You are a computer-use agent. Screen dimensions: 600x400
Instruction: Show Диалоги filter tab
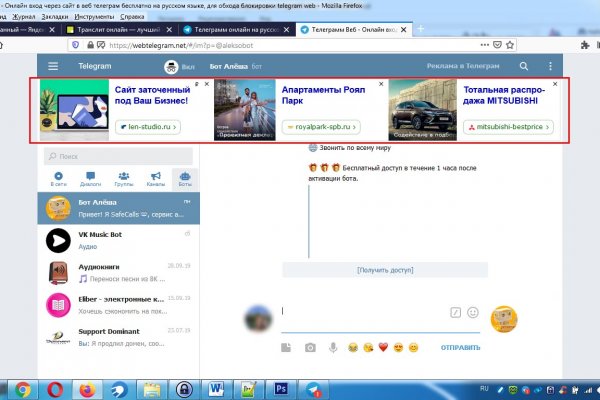[90, 179]
